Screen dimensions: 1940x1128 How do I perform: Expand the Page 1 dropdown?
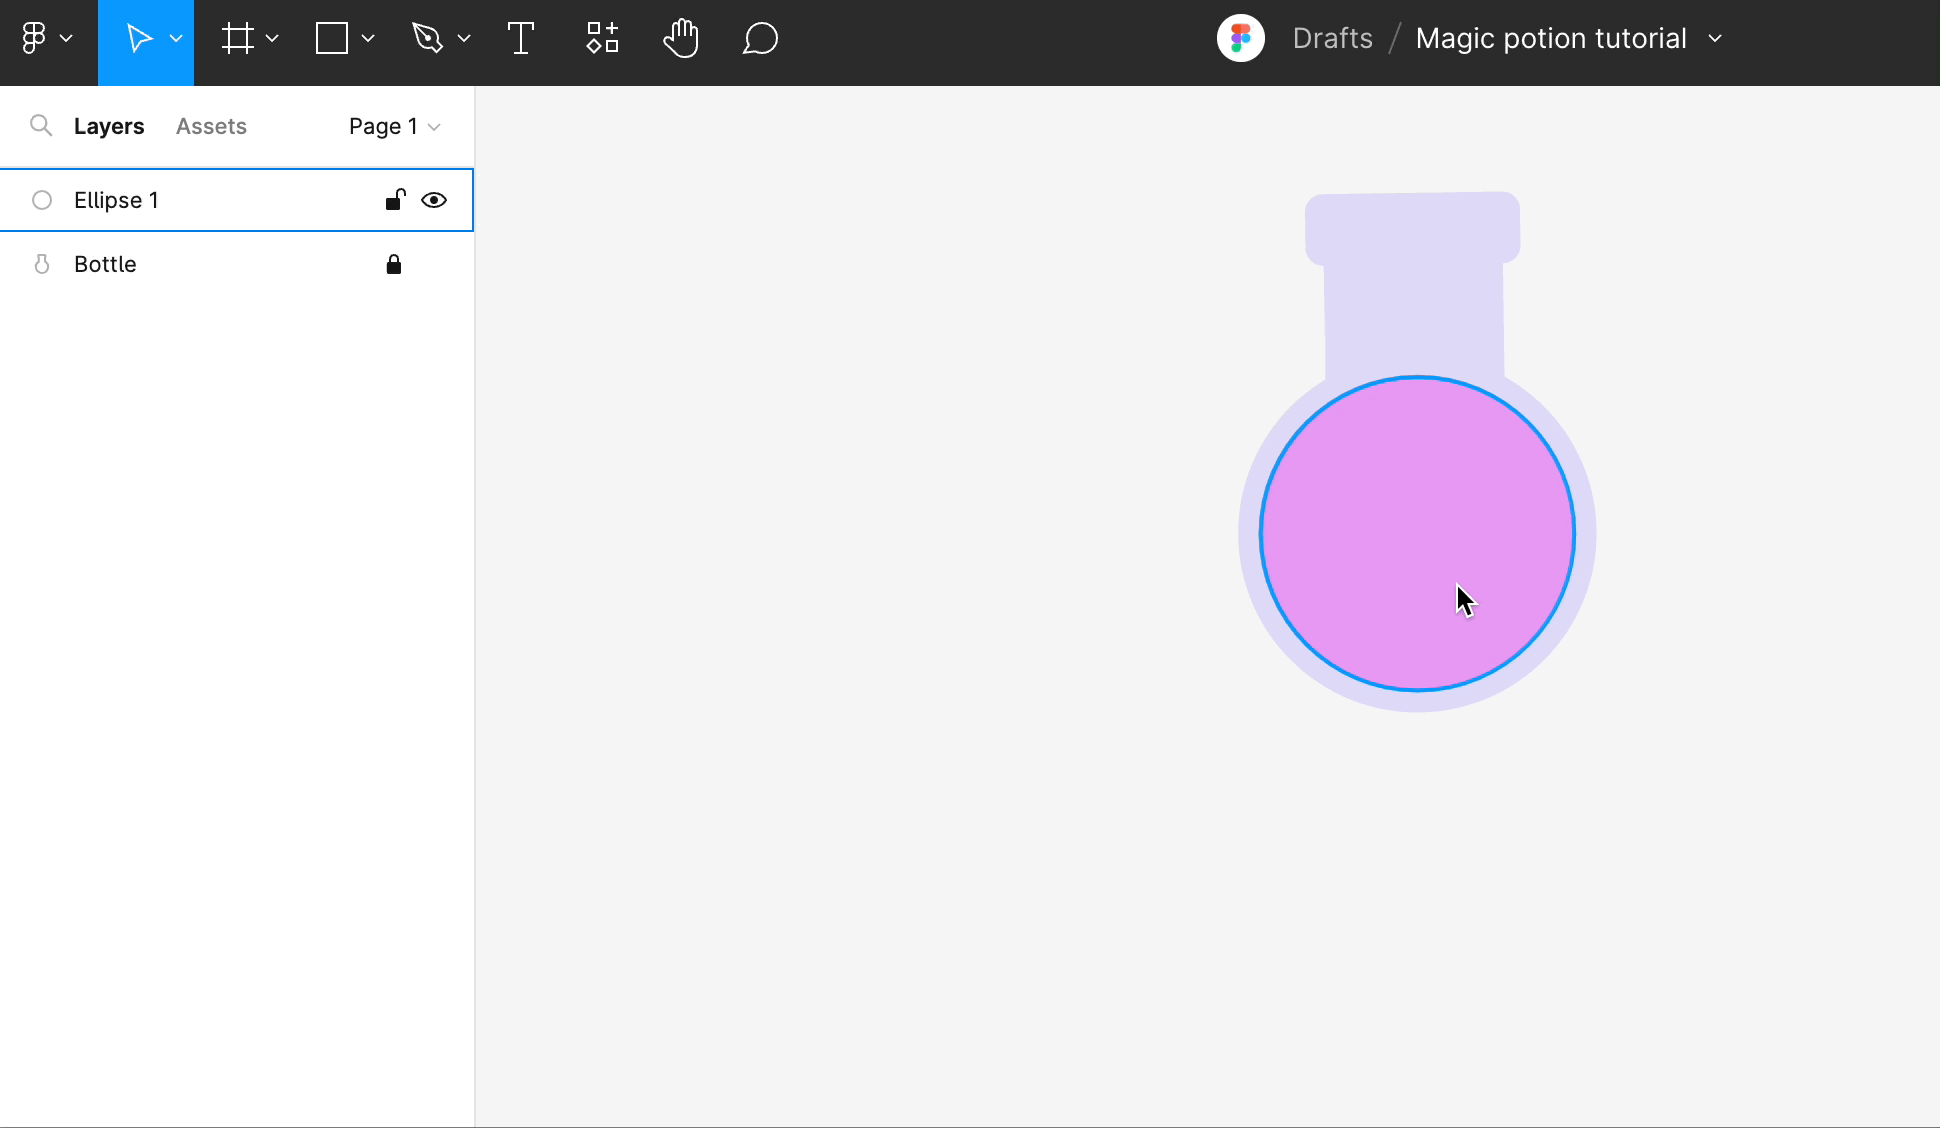click(x=394, y=126)
